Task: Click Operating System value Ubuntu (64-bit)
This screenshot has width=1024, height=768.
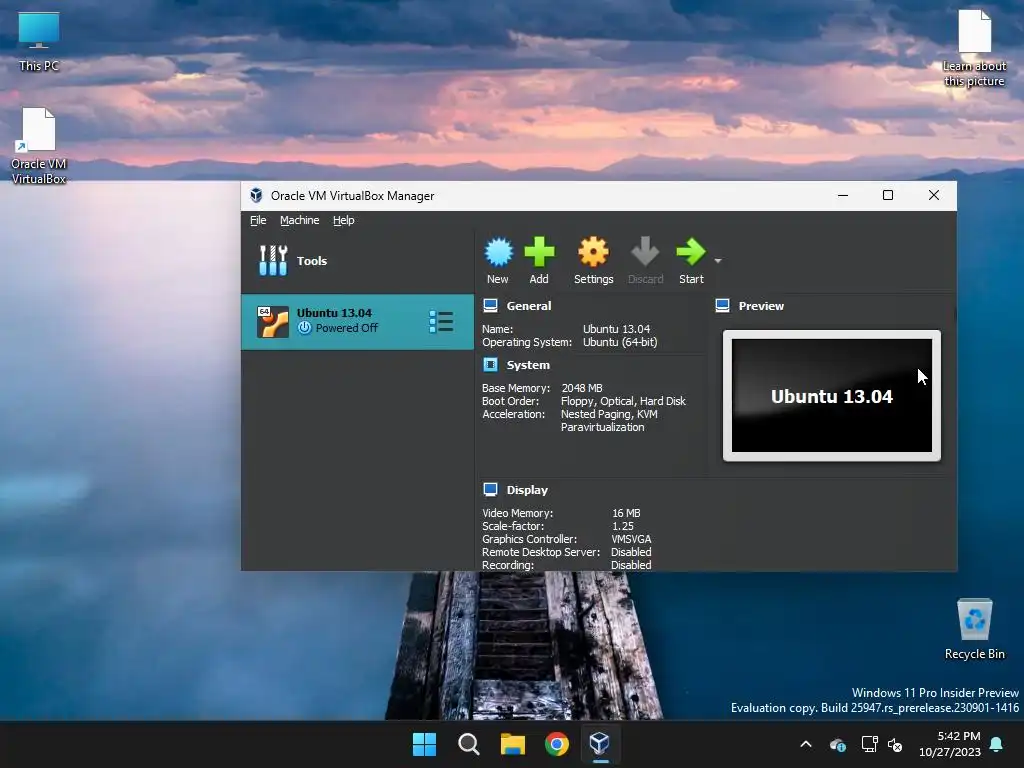Action: [x=620, y=342]
